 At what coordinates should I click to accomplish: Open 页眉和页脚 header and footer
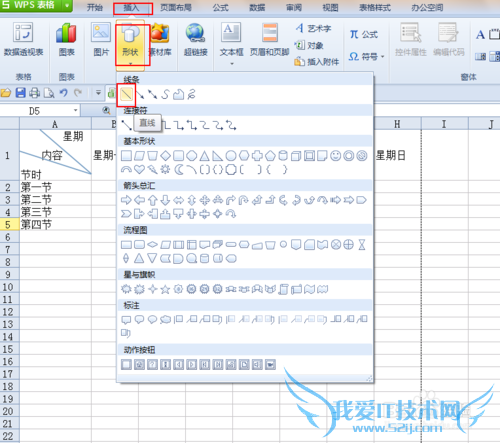coord(270,39)
